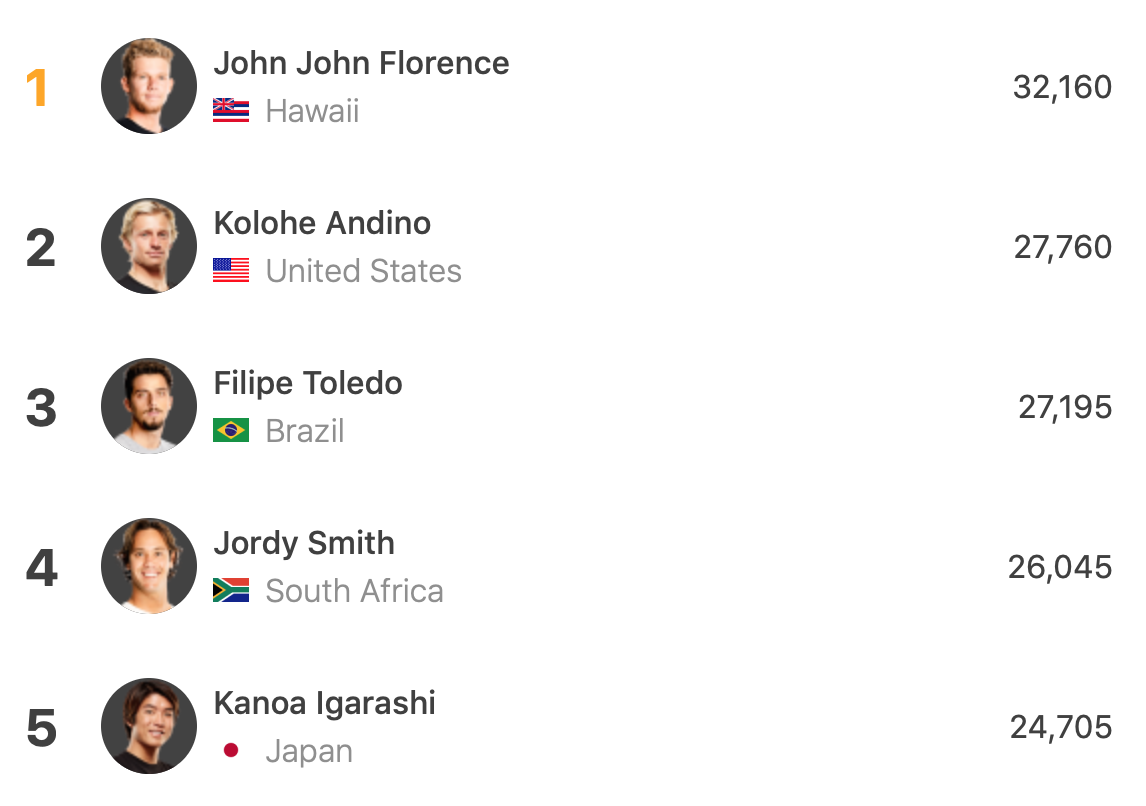Go to Filipe Toledo's name link
This screenshot has height=806, width=1146.
(x=308, y=383)
